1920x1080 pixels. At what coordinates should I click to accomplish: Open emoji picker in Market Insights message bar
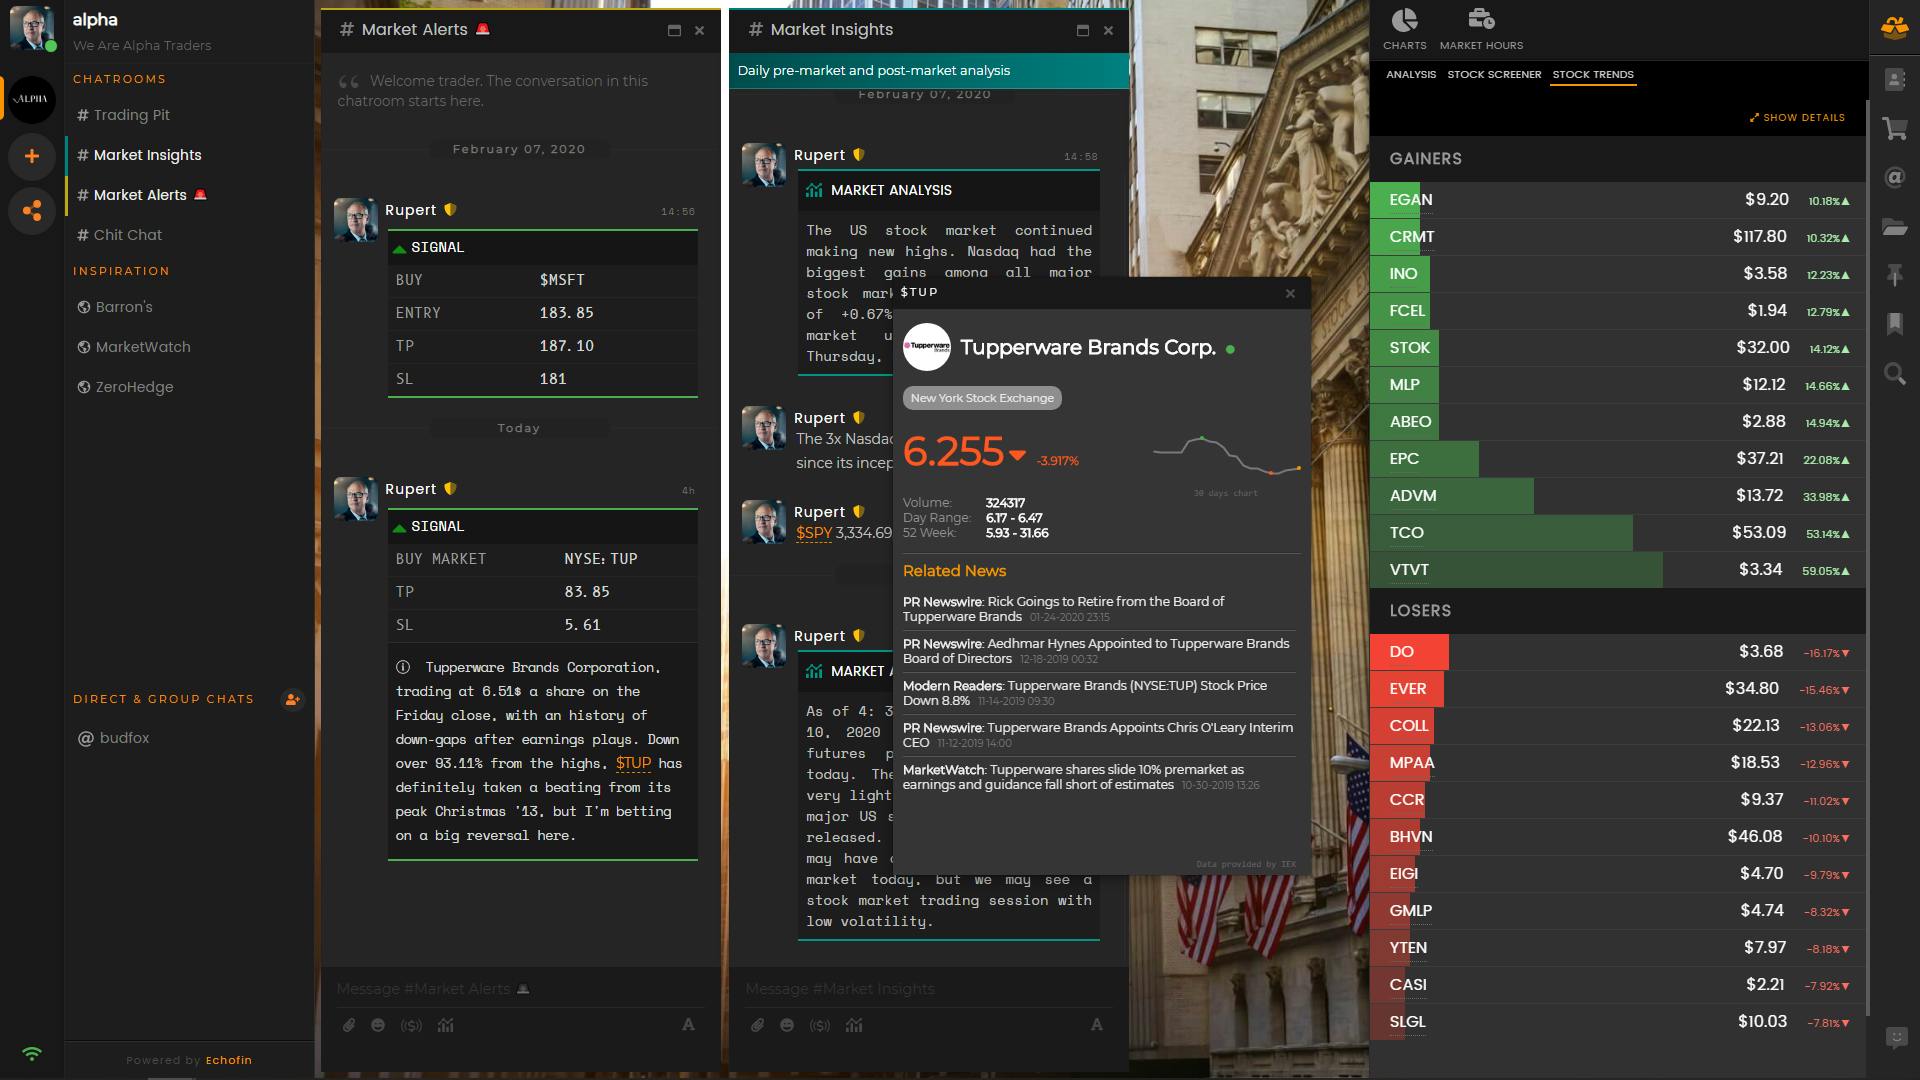pos(787,1025)
